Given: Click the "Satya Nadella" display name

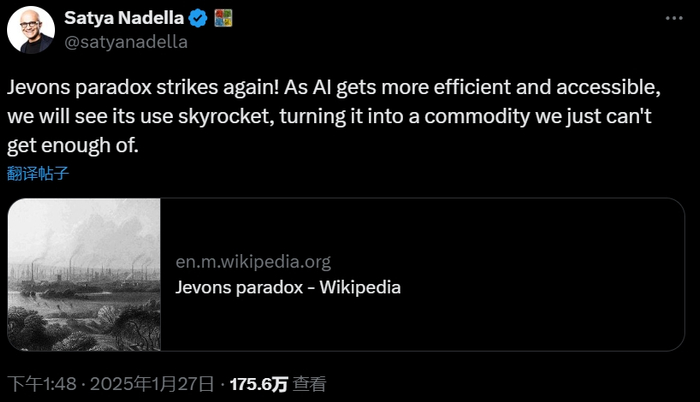Looking at the screenshot, I should pos(122,18).
